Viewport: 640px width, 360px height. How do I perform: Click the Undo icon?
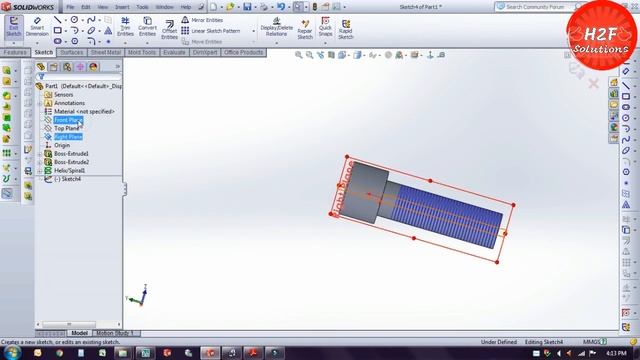click(x=281, y=7)
